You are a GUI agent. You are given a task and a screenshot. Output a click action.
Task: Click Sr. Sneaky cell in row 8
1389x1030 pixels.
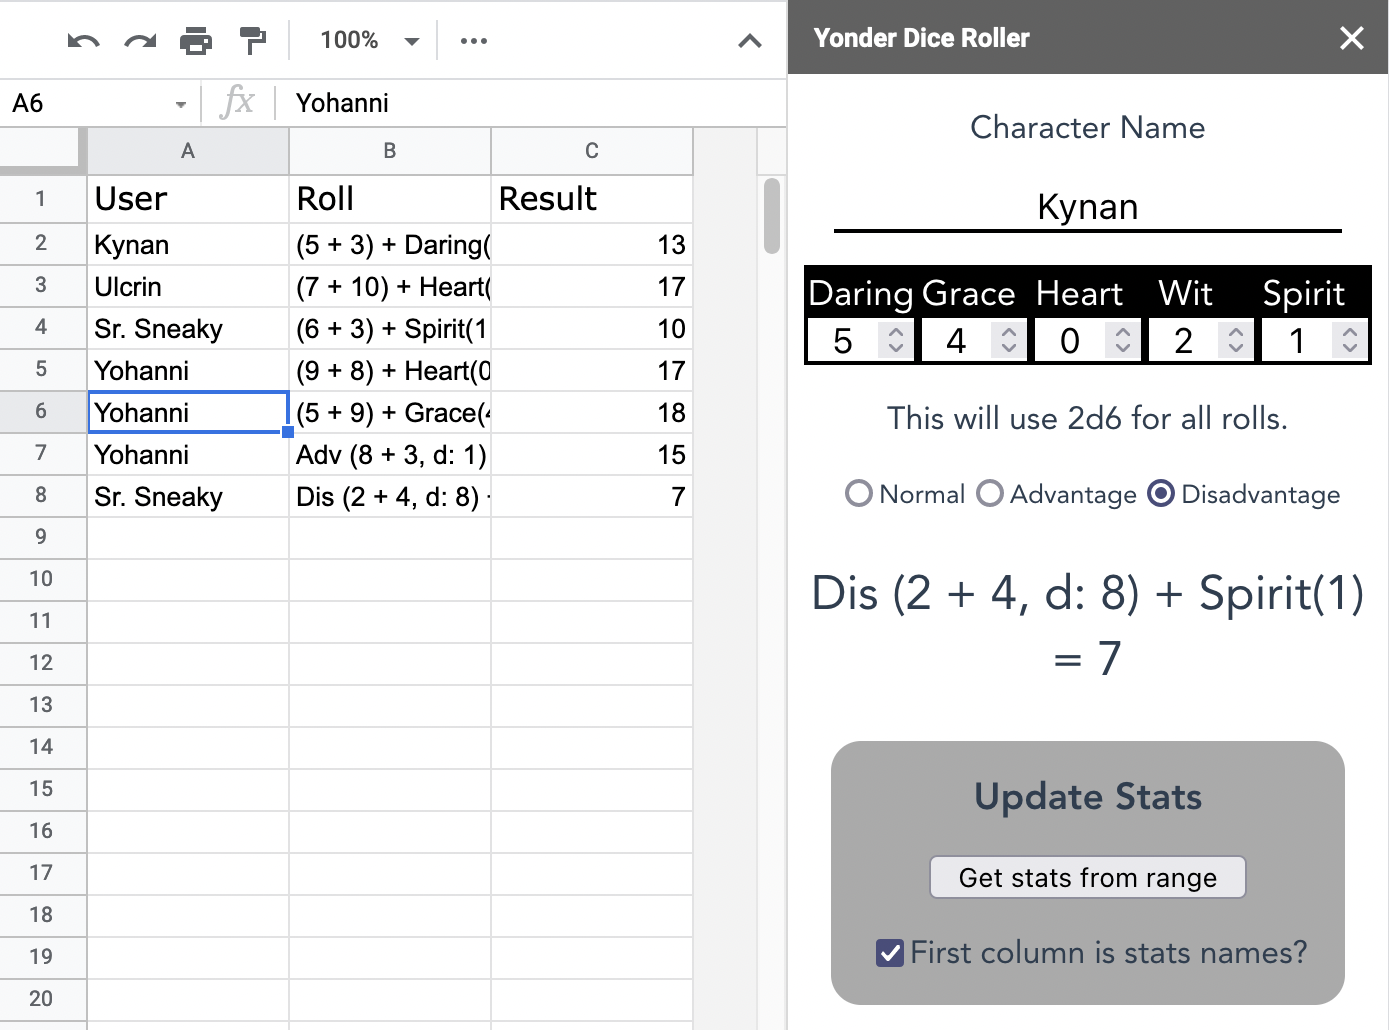[188, 496]
